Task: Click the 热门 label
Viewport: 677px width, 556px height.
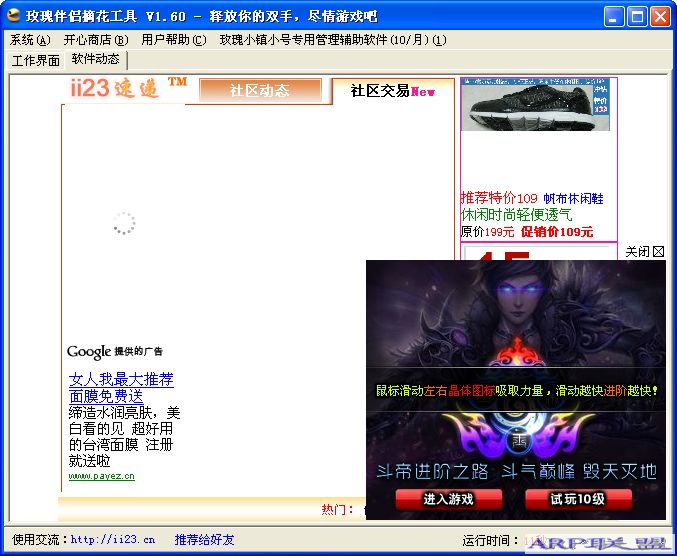Action: tap(337, 510)
